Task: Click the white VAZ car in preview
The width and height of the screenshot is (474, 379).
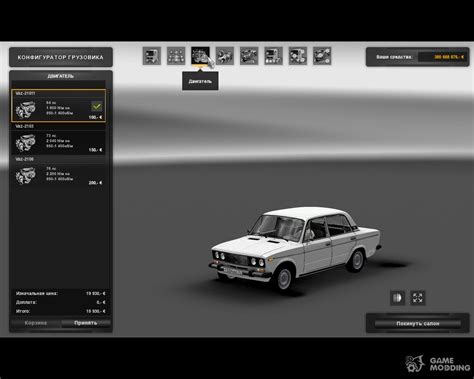Action: 295,248
